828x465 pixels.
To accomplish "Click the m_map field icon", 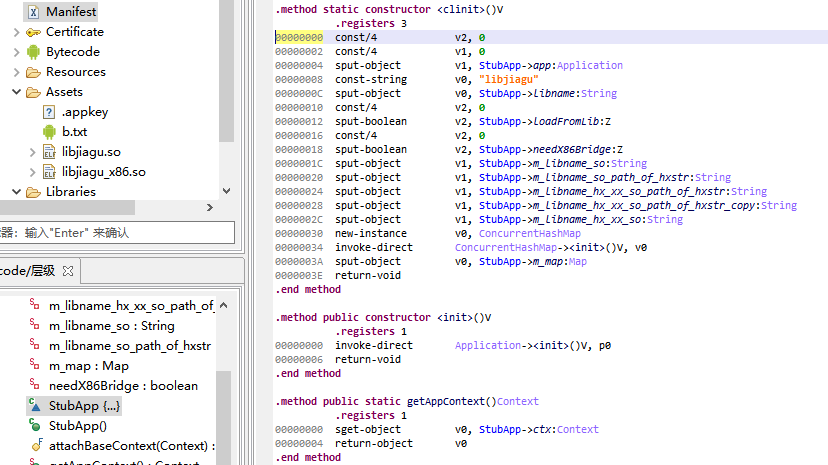I will tap(34, 364).
